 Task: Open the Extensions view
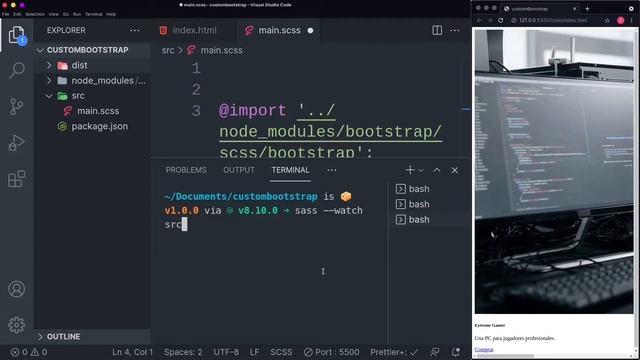click(17, 179)
